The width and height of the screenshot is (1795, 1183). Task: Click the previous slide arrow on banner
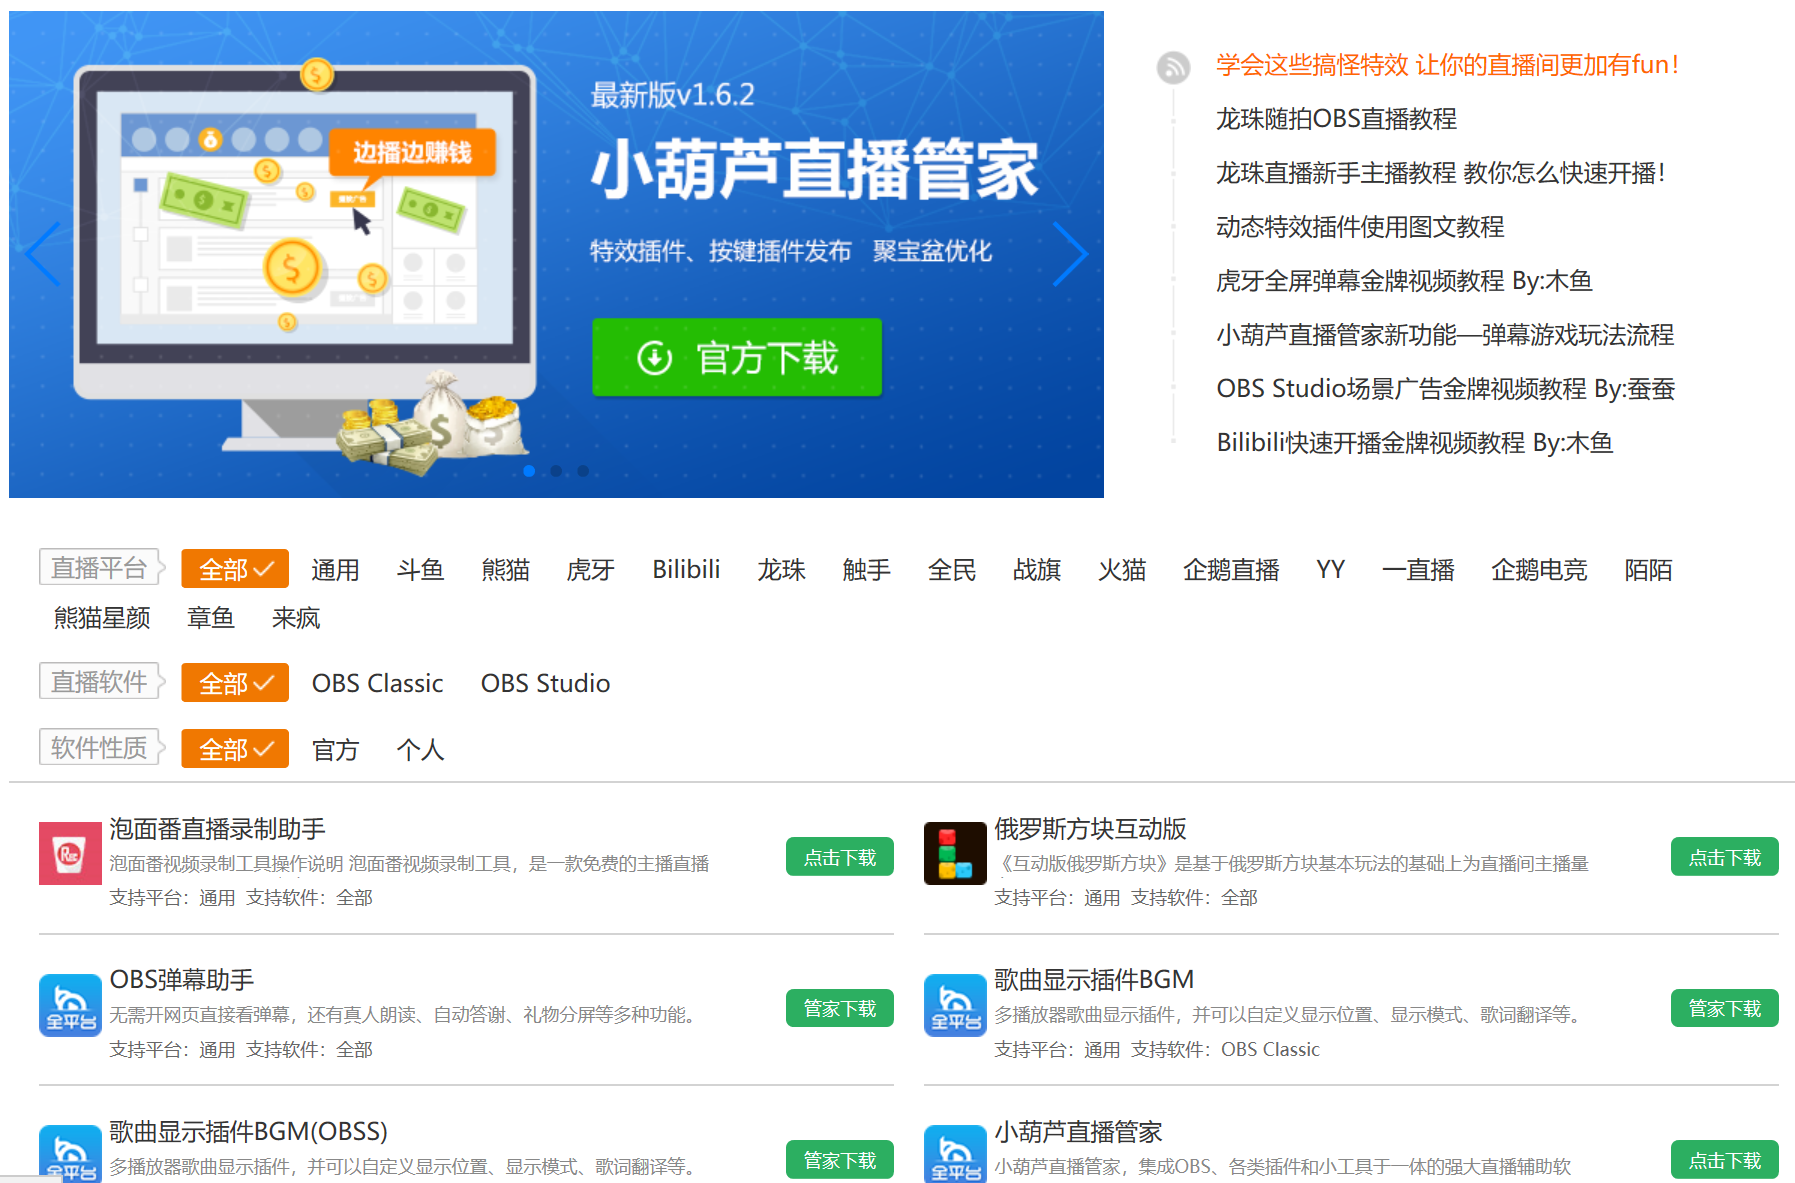[43, 254]
